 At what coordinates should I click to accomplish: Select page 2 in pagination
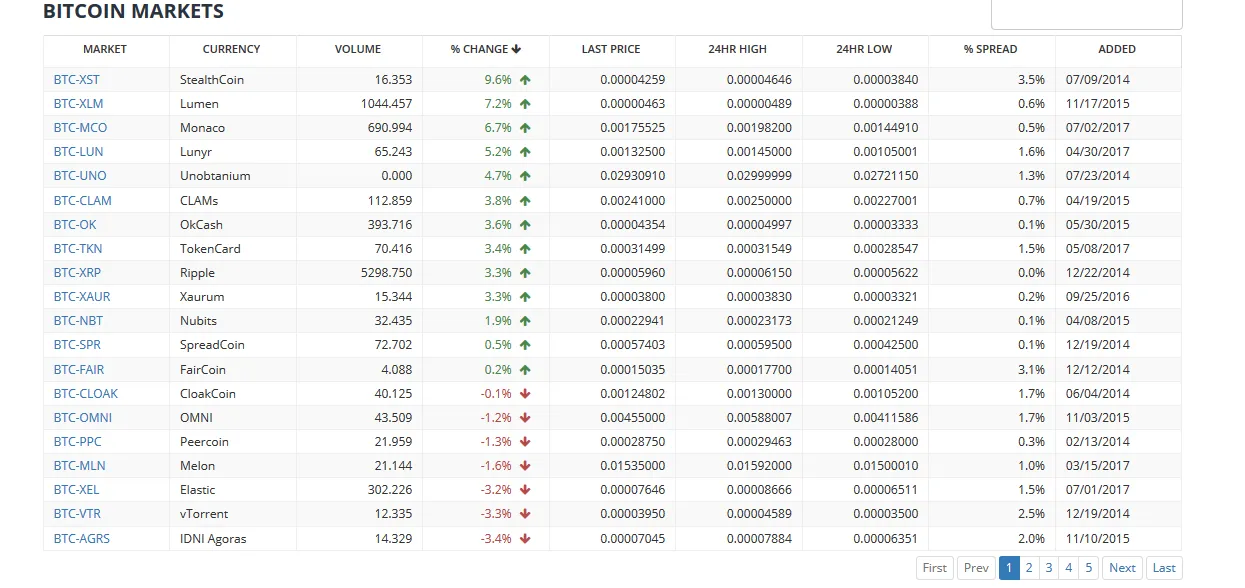point(1029,568)
